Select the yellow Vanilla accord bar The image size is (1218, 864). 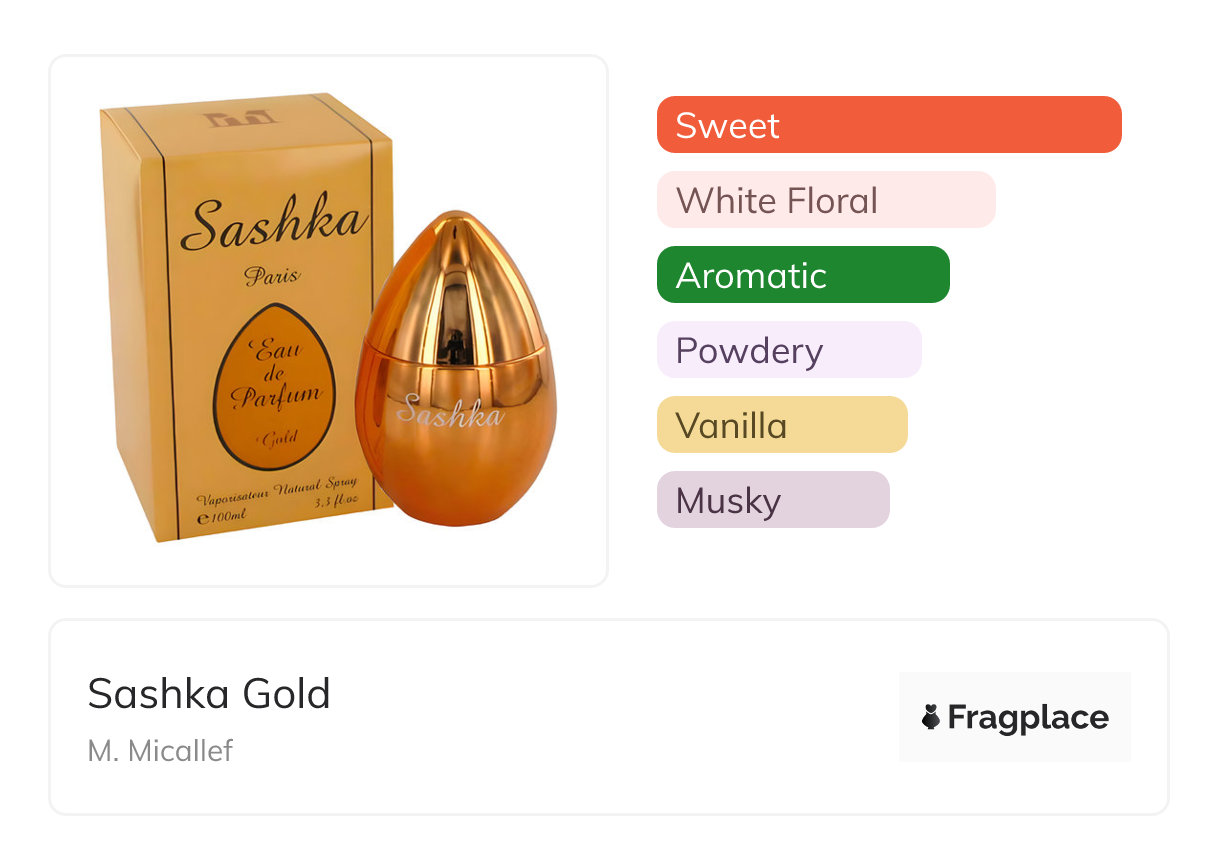click(x=781, y=425)
